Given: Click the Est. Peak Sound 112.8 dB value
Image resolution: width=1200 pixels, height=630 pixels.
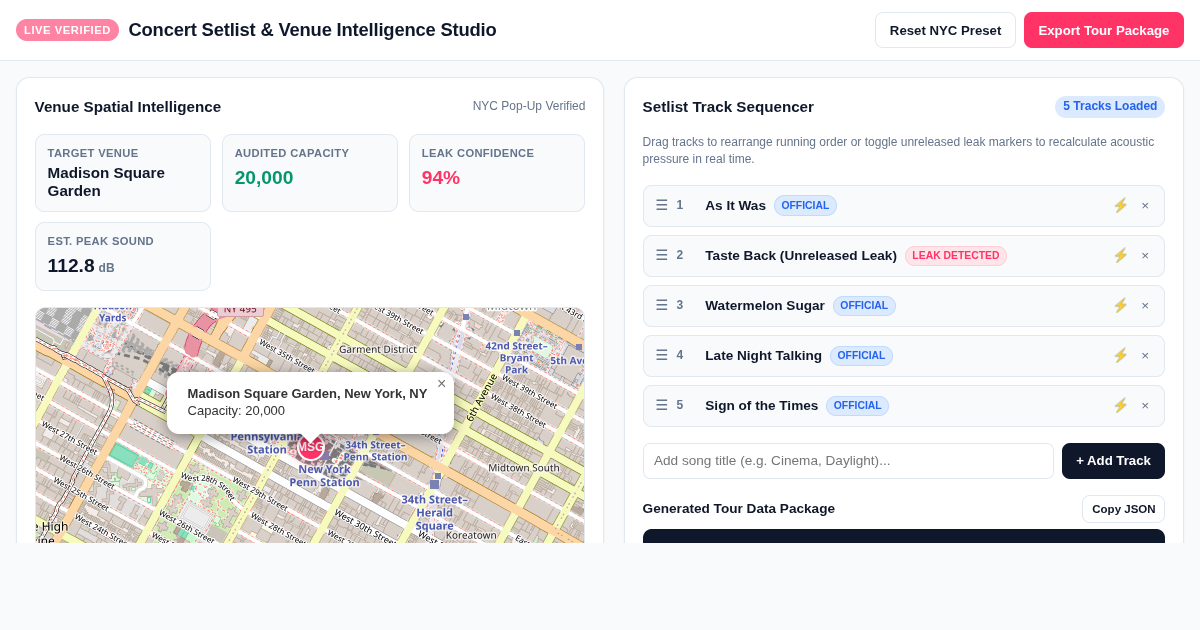Looking at the screenshot, I should (81, 266).
